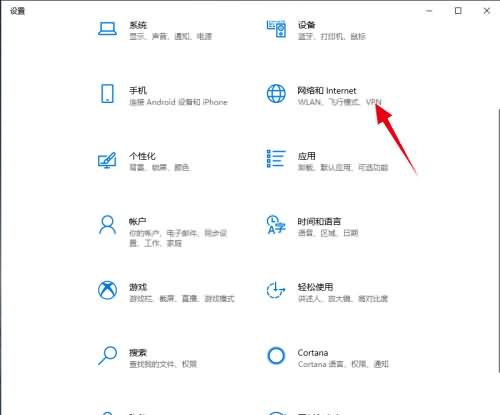Minimize the 设置 window
Image resolution: width=500 pixels, height=415 pixels.
[x=429, y=11]
